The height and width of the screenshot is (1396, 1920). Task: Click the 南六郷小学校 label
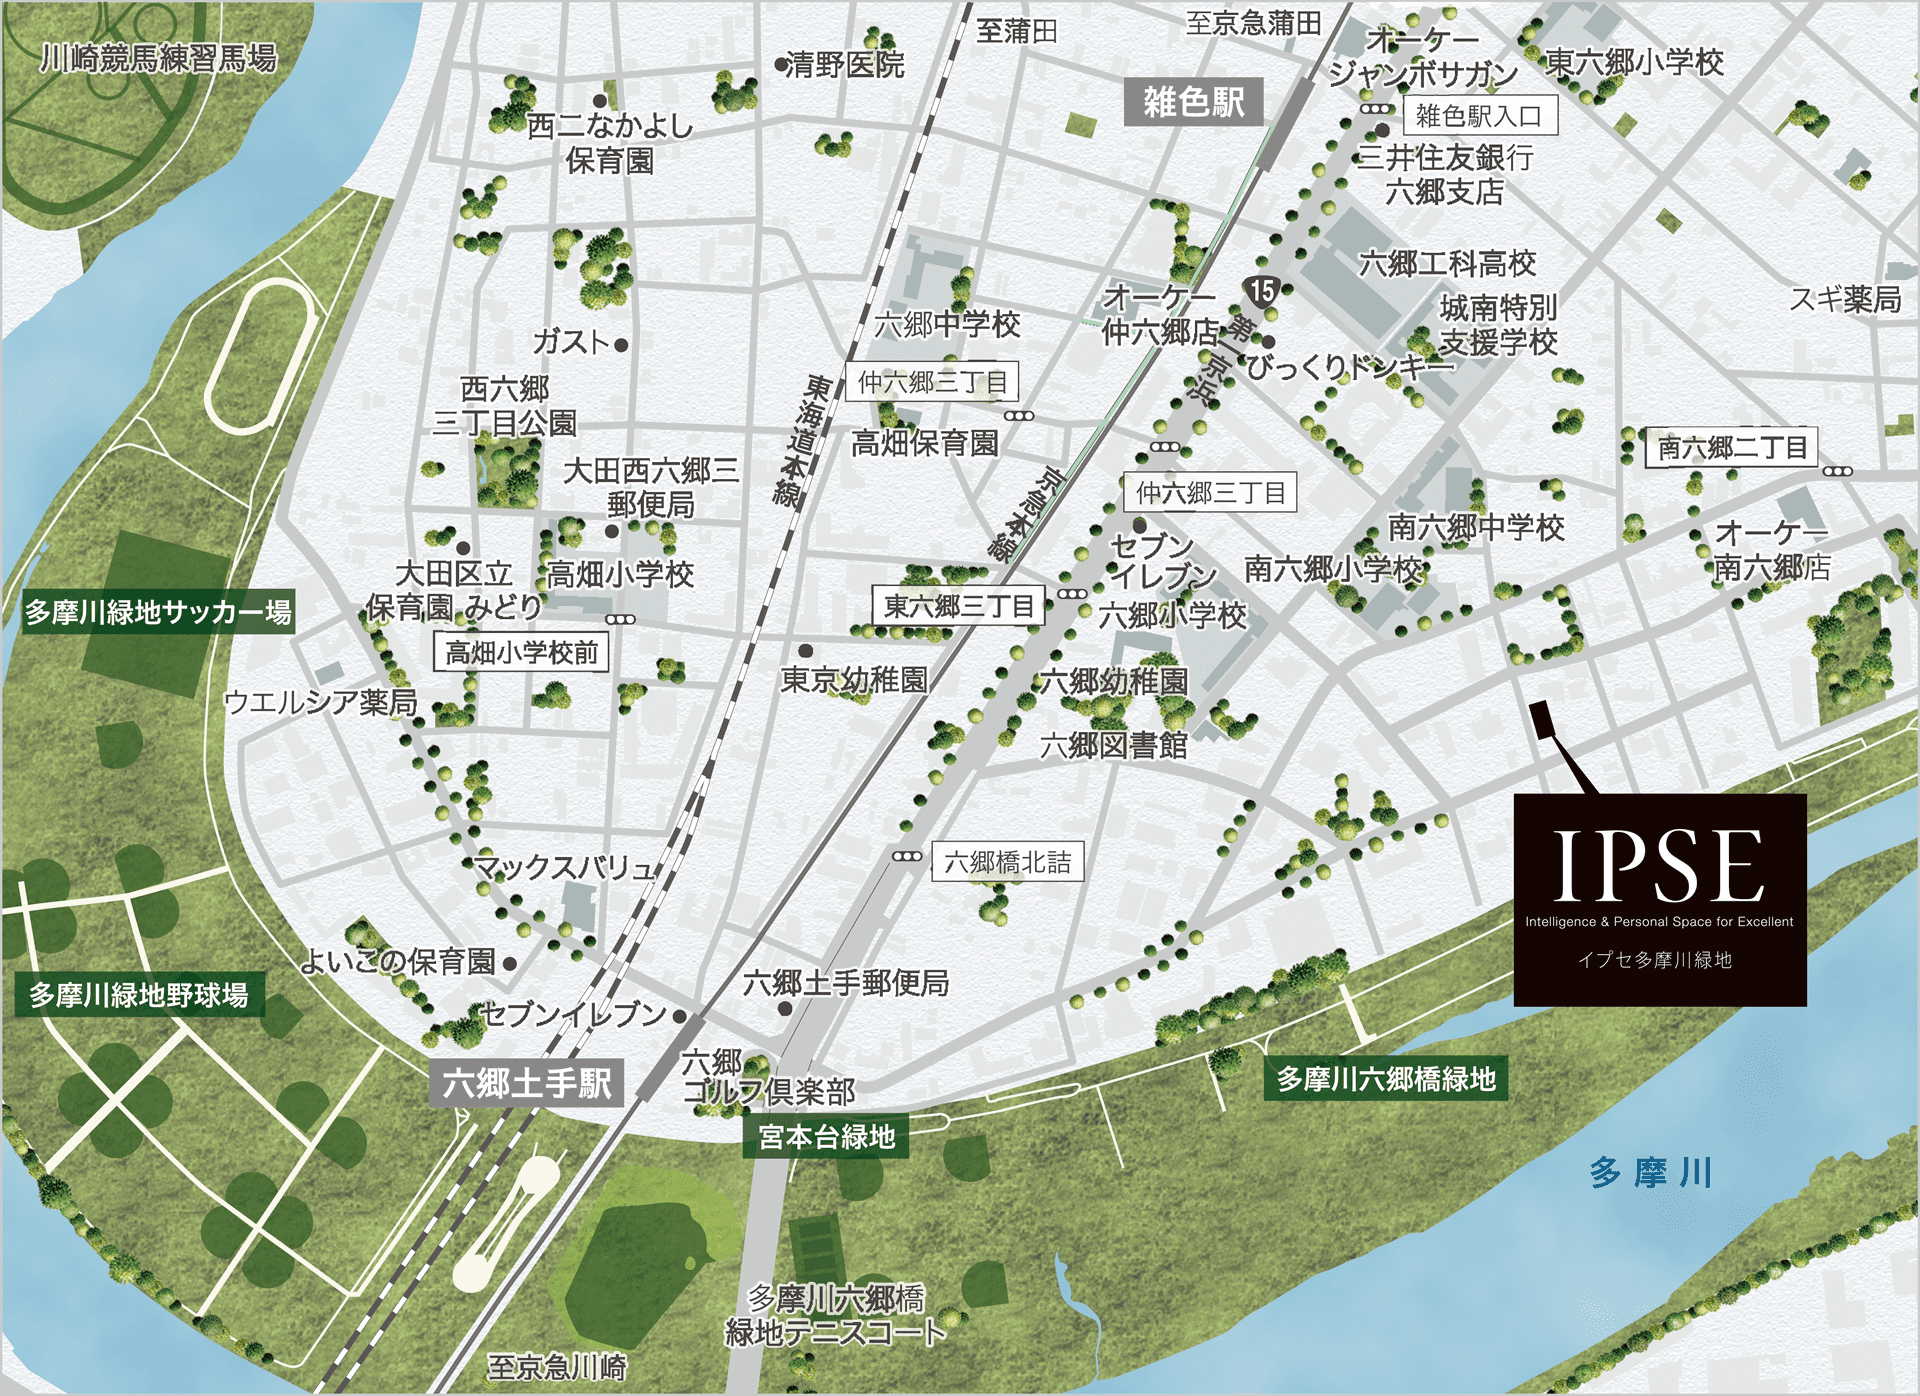click(x=1333, y=569)
